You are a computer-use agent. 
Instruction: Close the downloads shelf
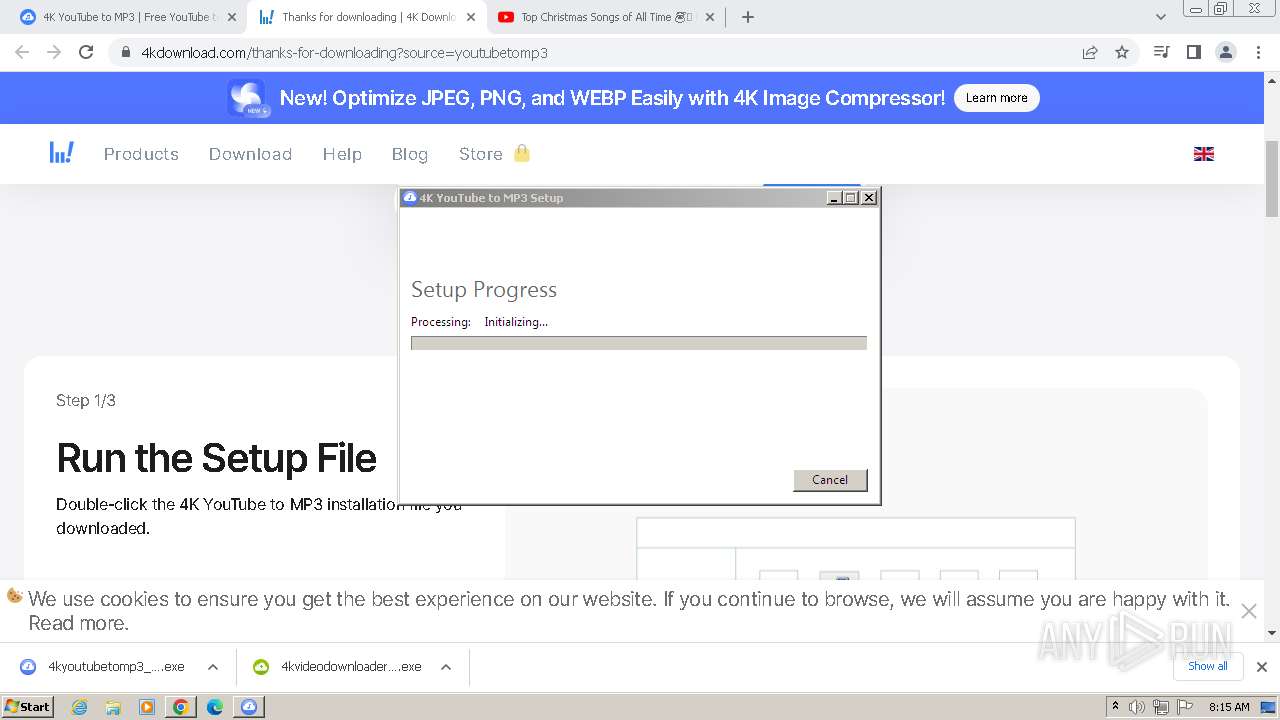pyautogui.click(x=1262, y=667)
